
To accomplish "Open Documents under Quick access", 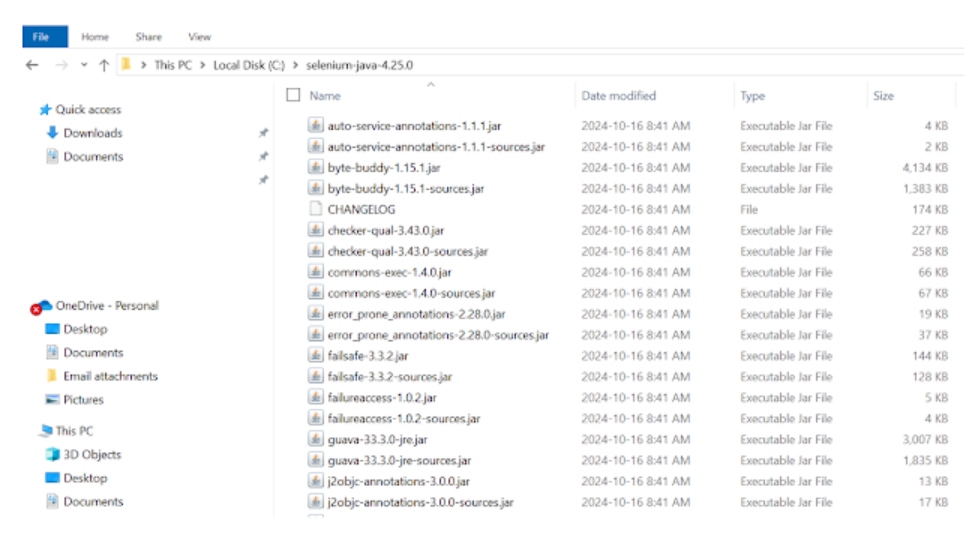I will tap(93, 157).
